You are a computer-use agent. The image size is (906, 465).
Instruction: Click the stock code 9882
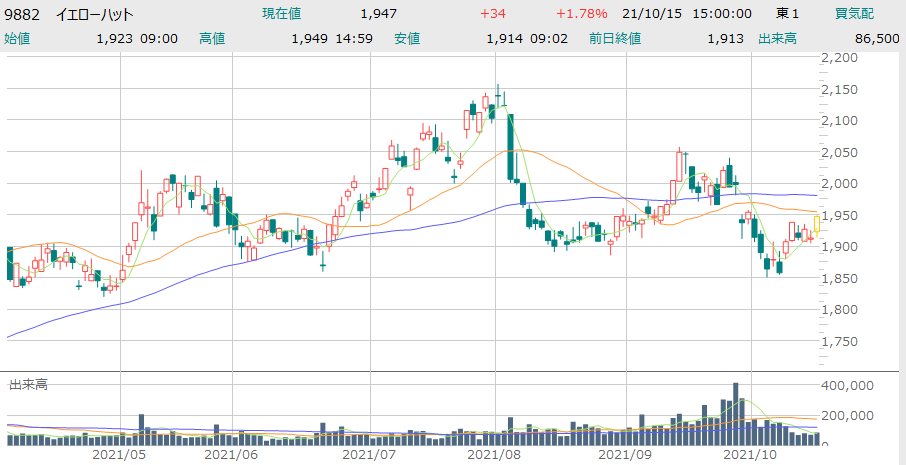[22, 14]
